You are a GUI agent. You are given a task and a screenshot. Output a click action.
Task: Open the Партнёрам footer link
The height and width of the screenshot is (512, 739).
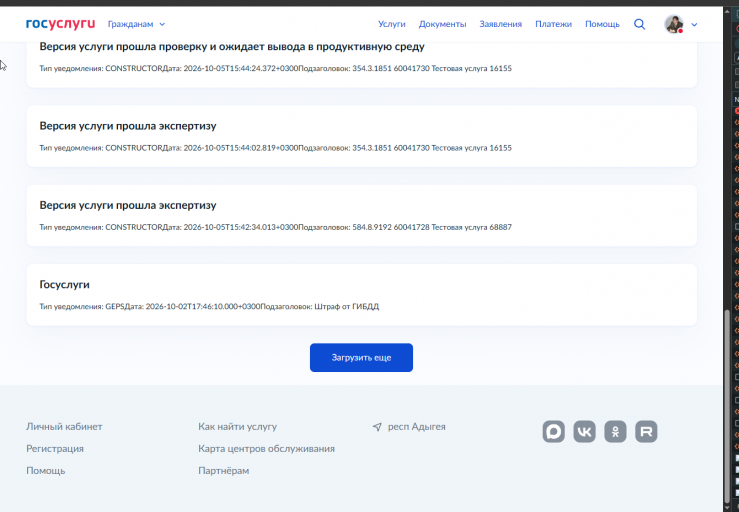(x=223, y=471)
